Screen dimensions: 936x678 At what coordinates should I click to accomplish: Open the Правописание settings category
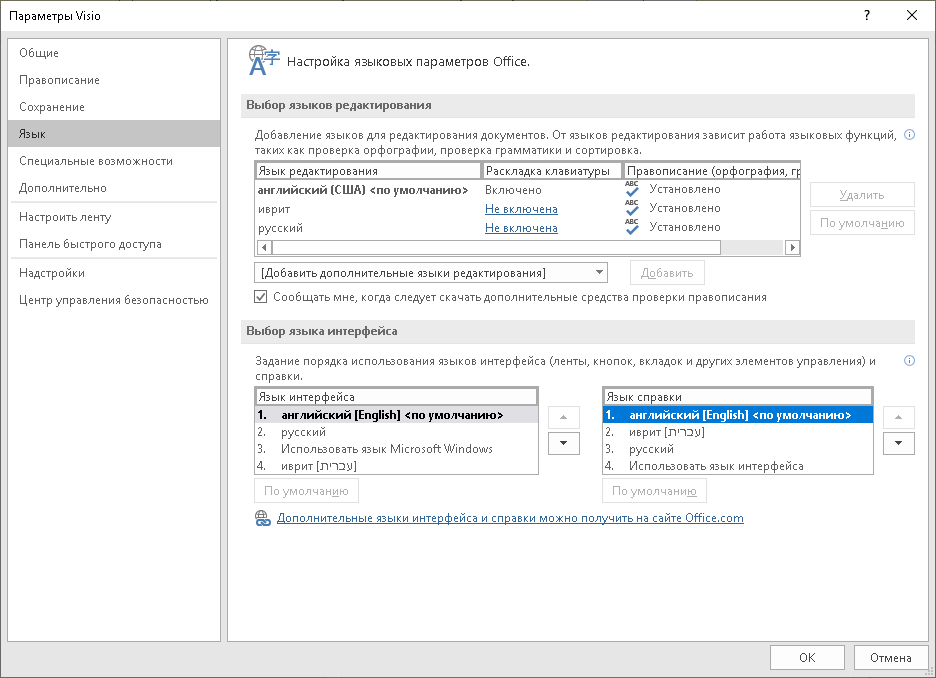114,79
